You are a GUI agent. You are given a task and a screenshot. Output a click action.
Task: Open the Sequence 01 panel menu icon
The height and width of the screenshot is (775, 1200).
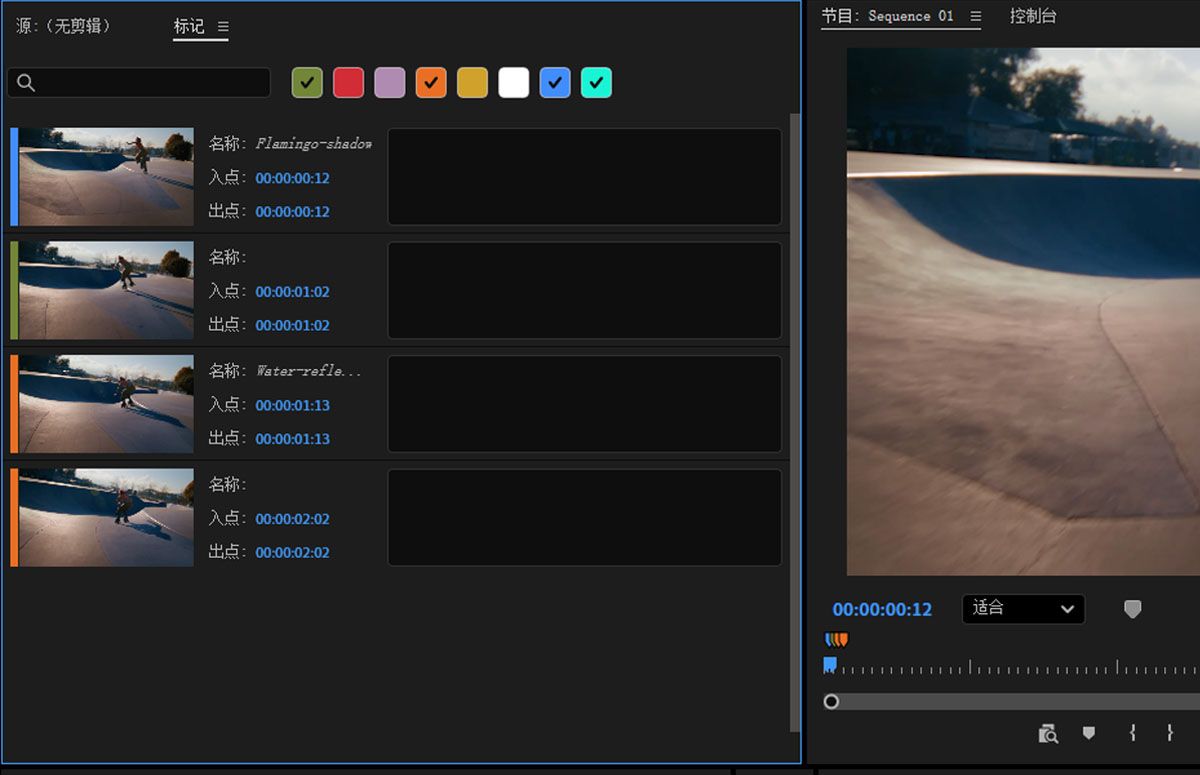(974, 16)
